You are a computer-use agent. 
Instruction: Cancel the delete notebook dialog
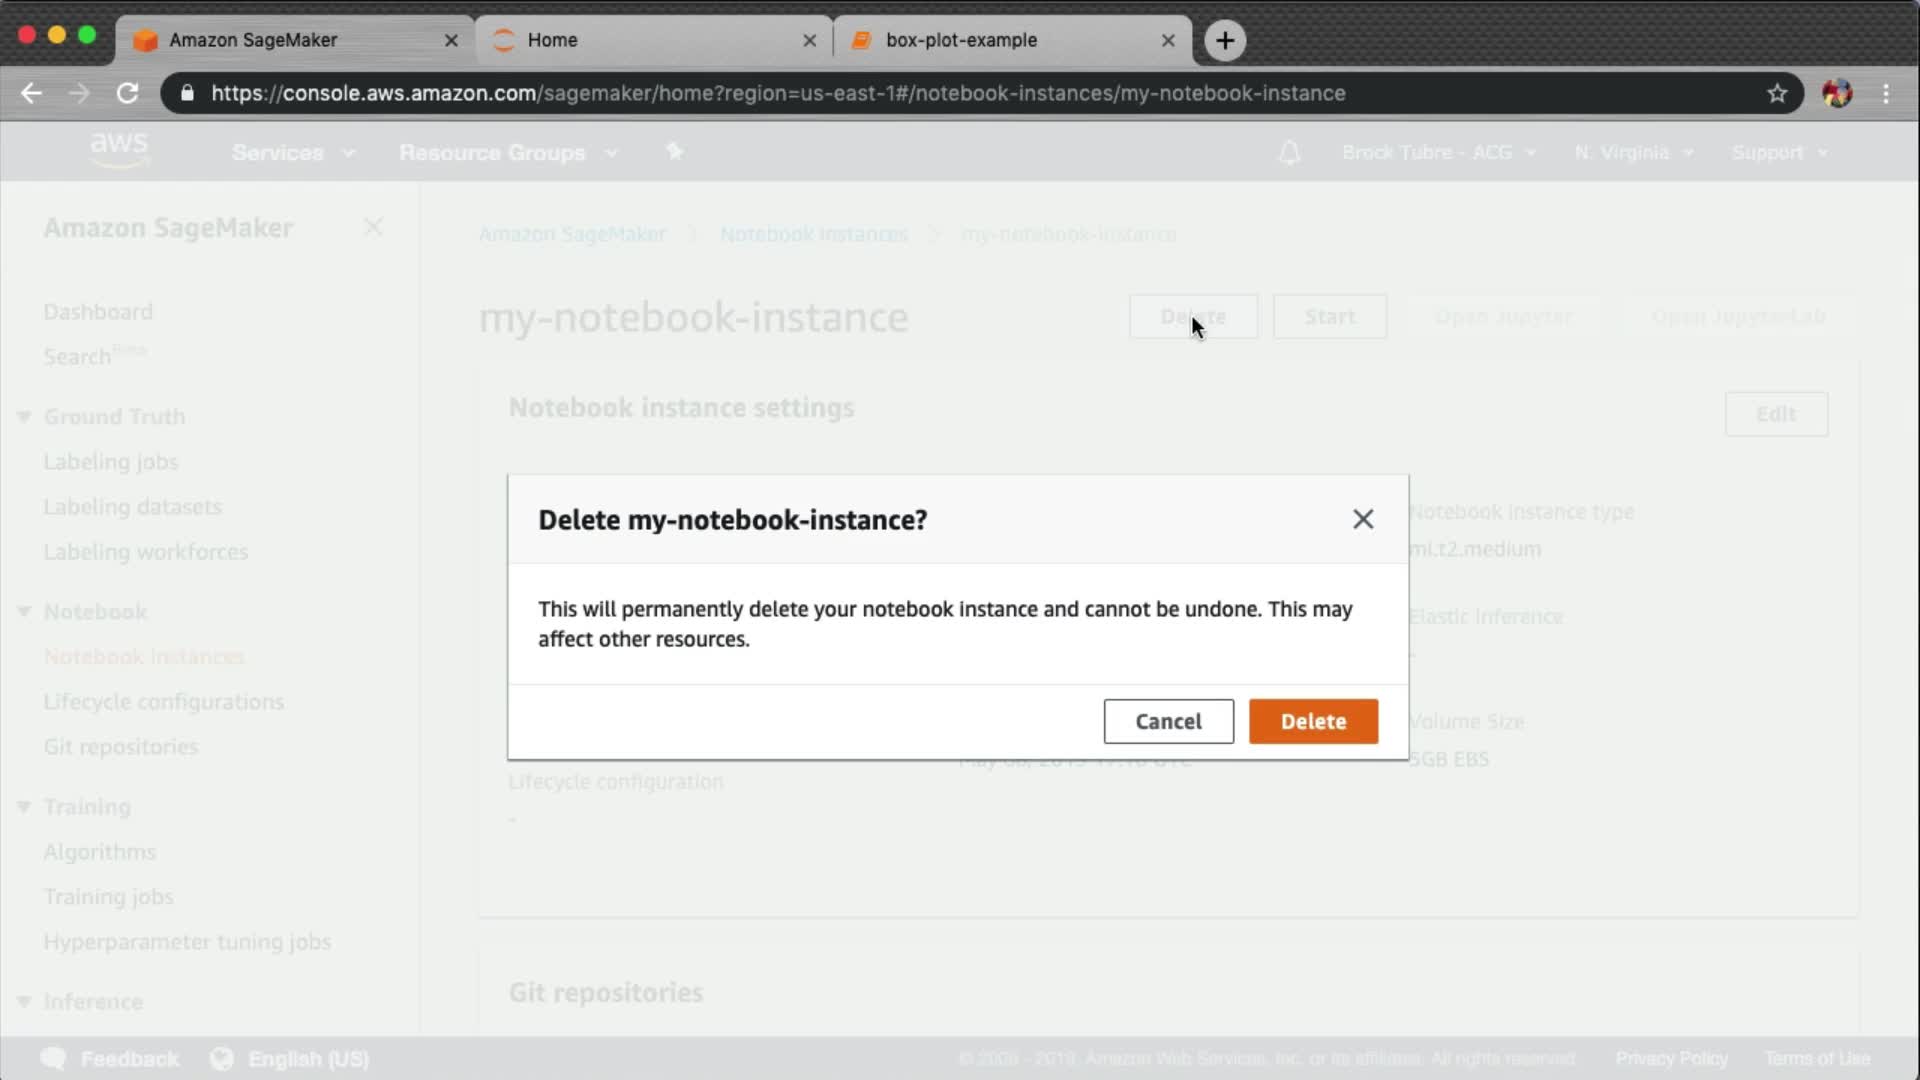click(x=1168, y=721)
